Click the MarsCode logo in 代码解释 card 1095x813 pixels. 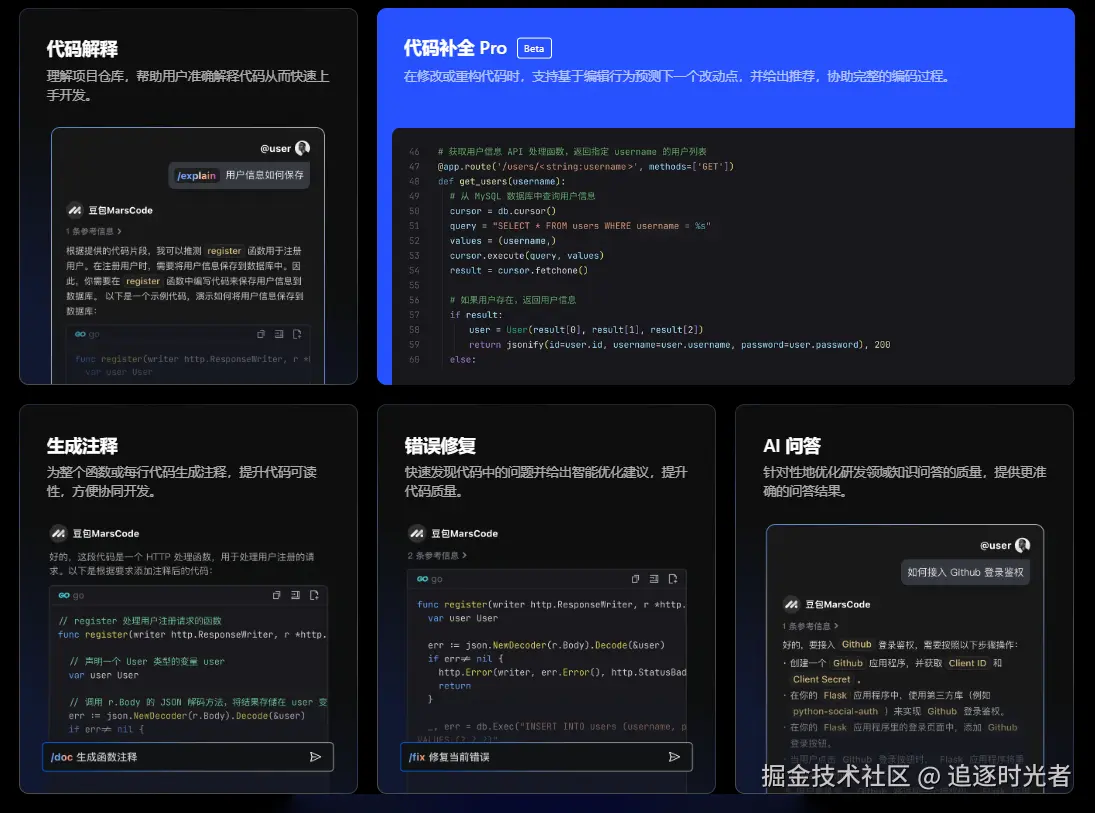75,210
